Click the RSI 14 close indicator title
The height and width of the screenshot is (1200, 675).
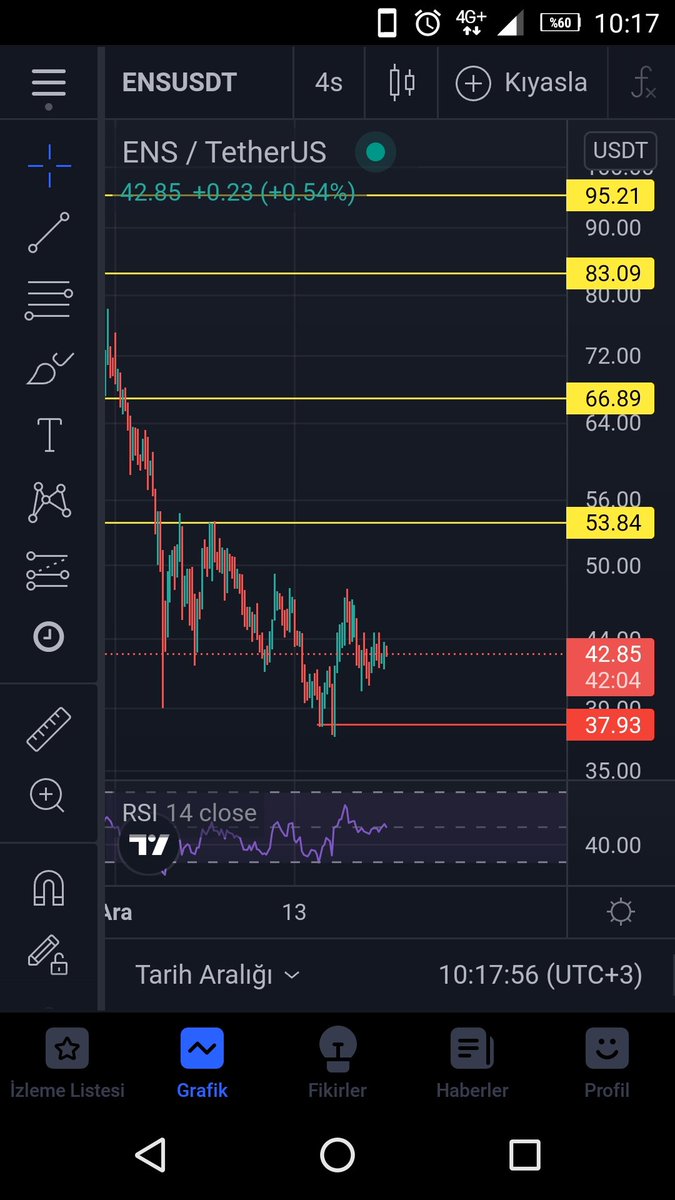[189, 813]
